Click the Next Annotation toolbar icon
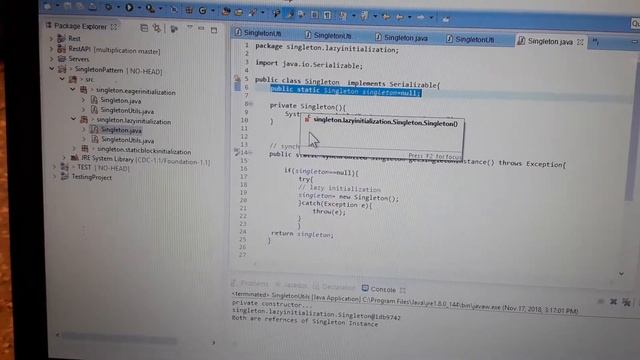Viewport: 640px width, 360px height. [x=343, y=16]
